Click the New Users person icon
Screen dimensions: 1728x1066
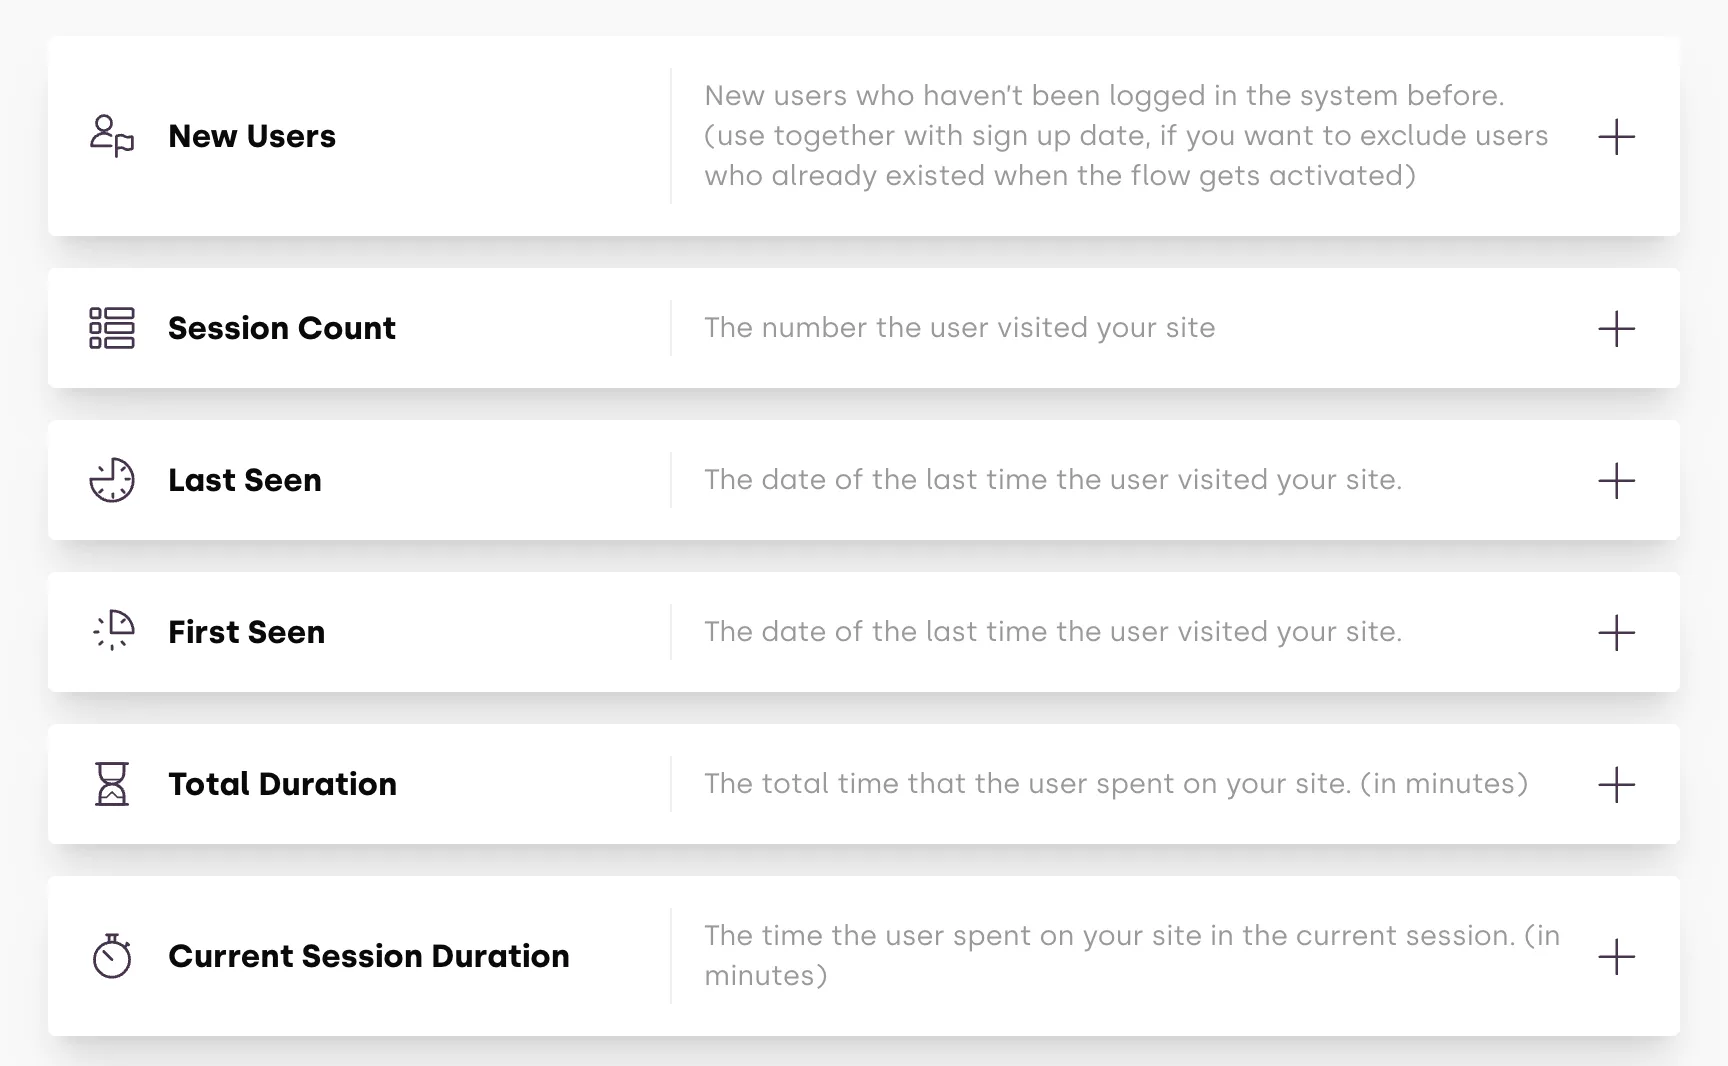[x=110, y=136]
